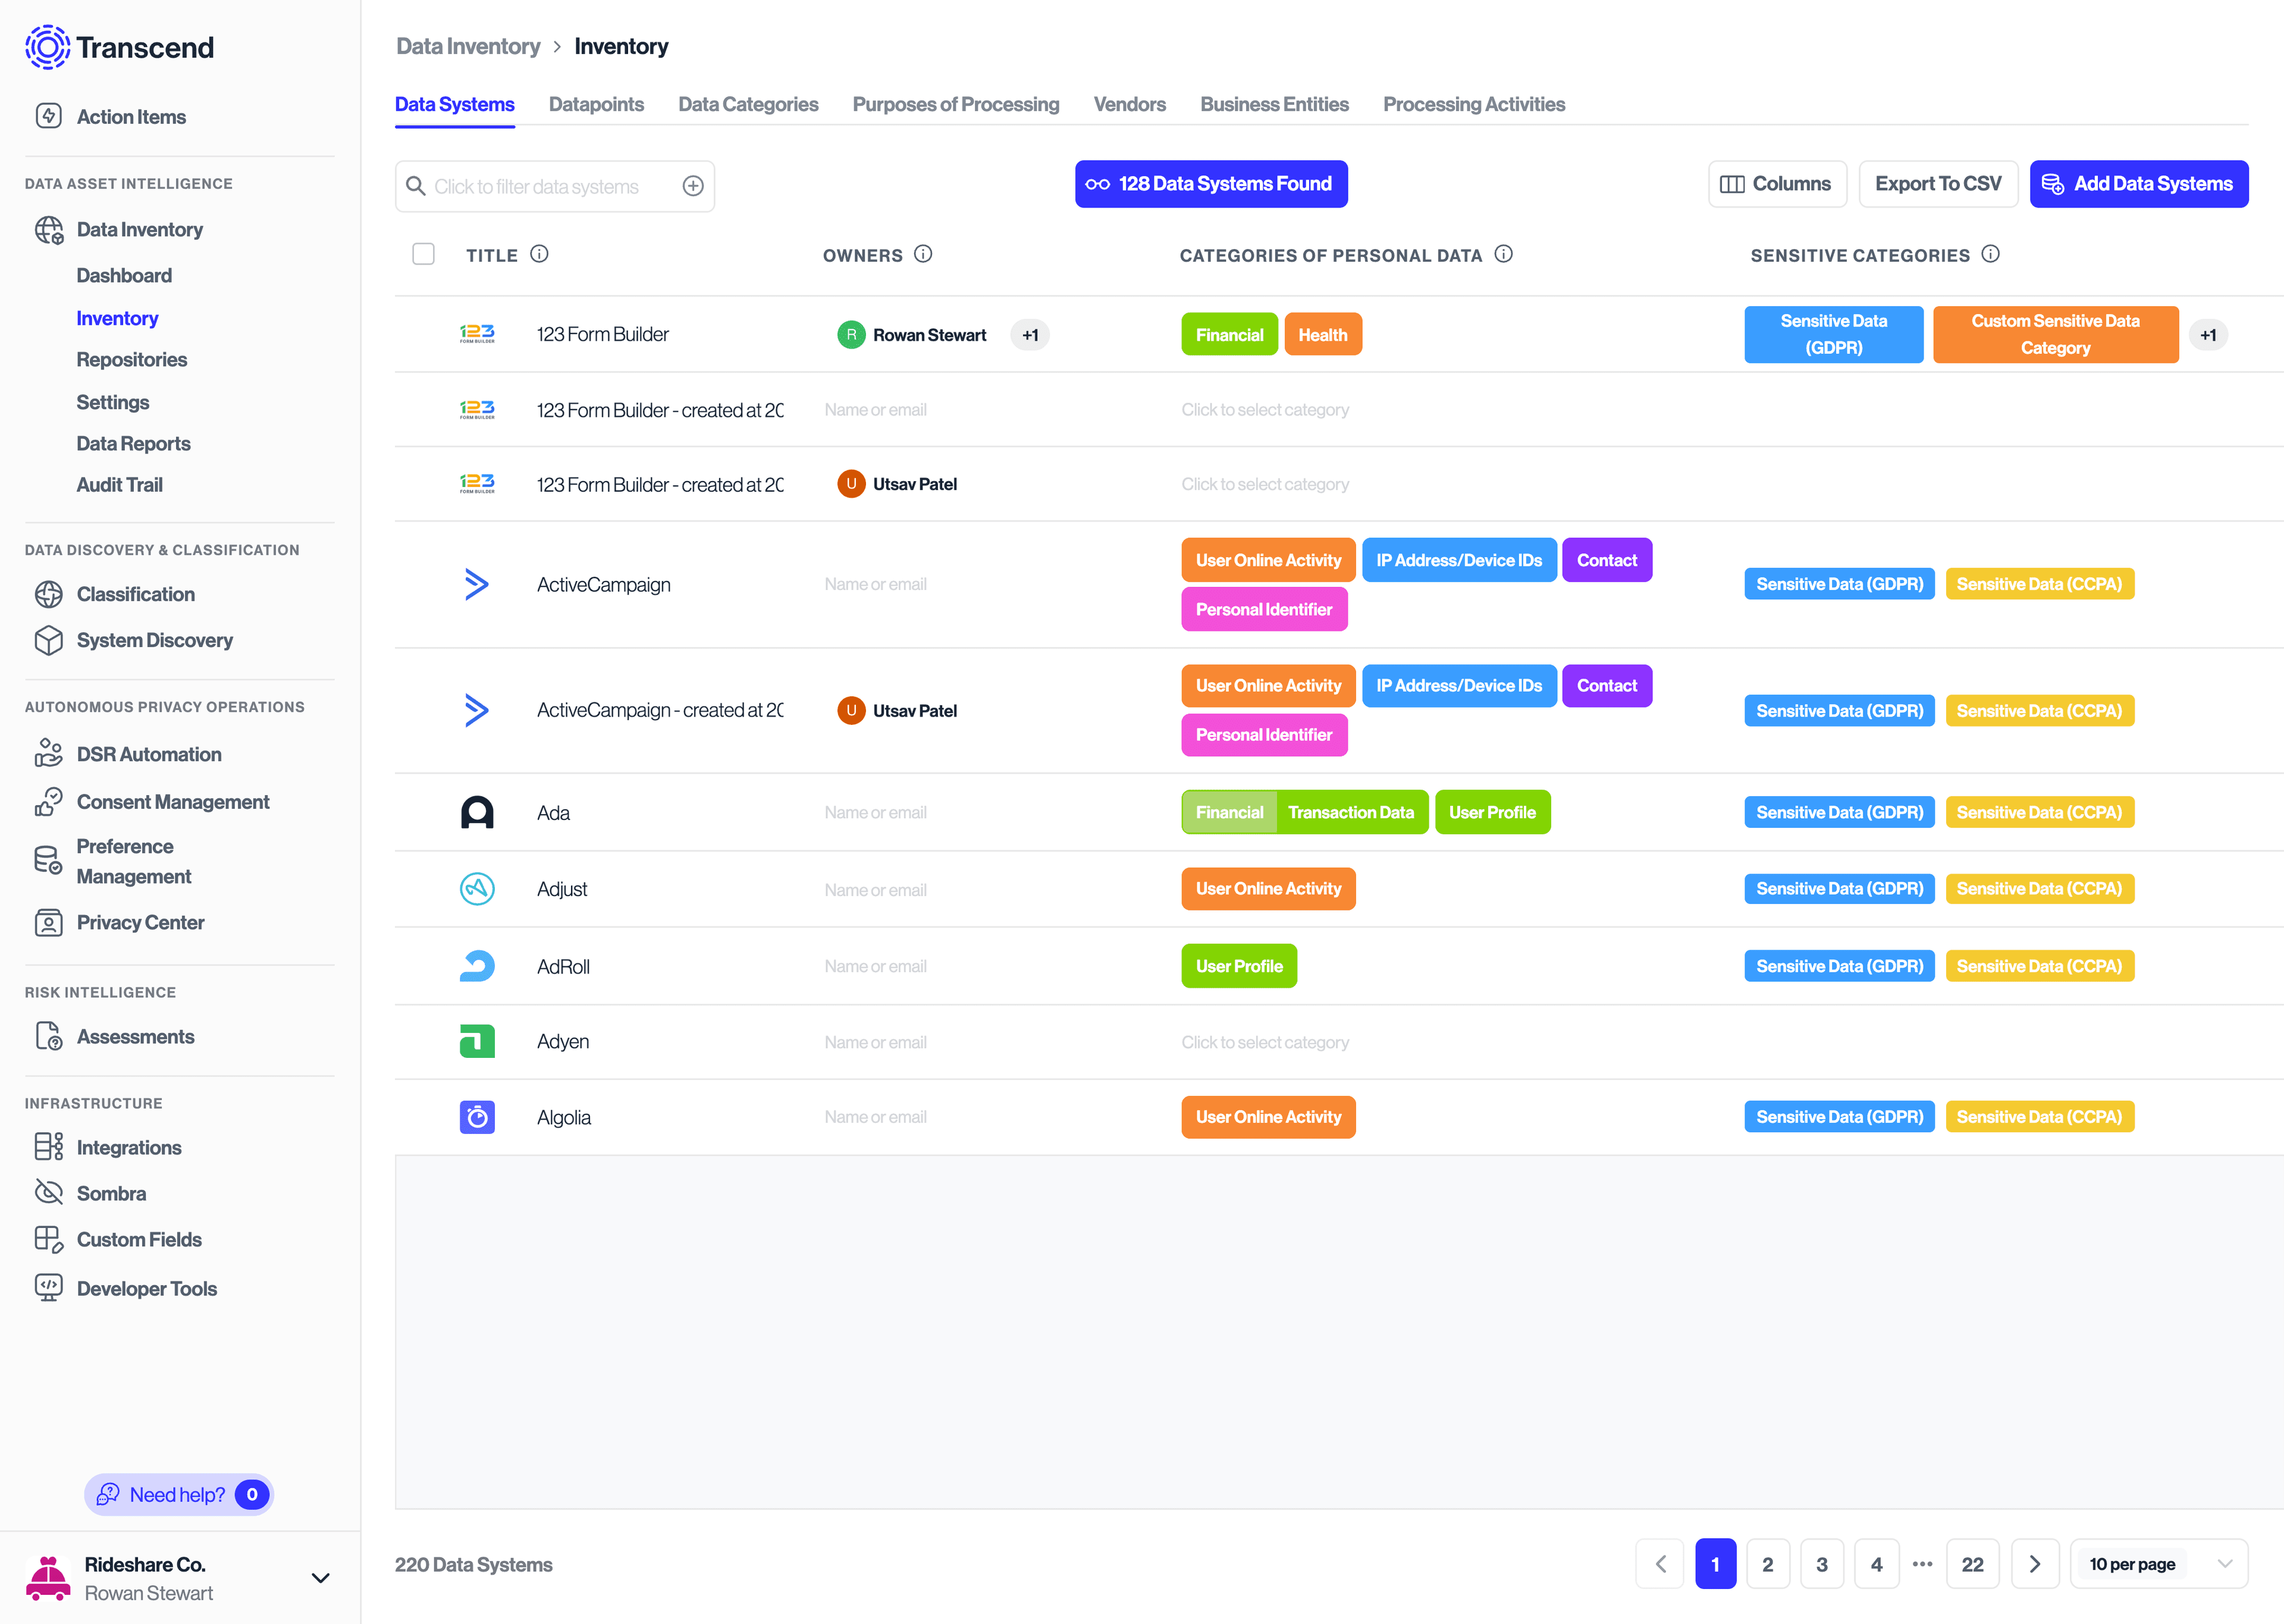The width and height of the screenshot is (2284, 1624).
Task: Click the info icon beside Owners header
Action: click(x=923, y=254)
